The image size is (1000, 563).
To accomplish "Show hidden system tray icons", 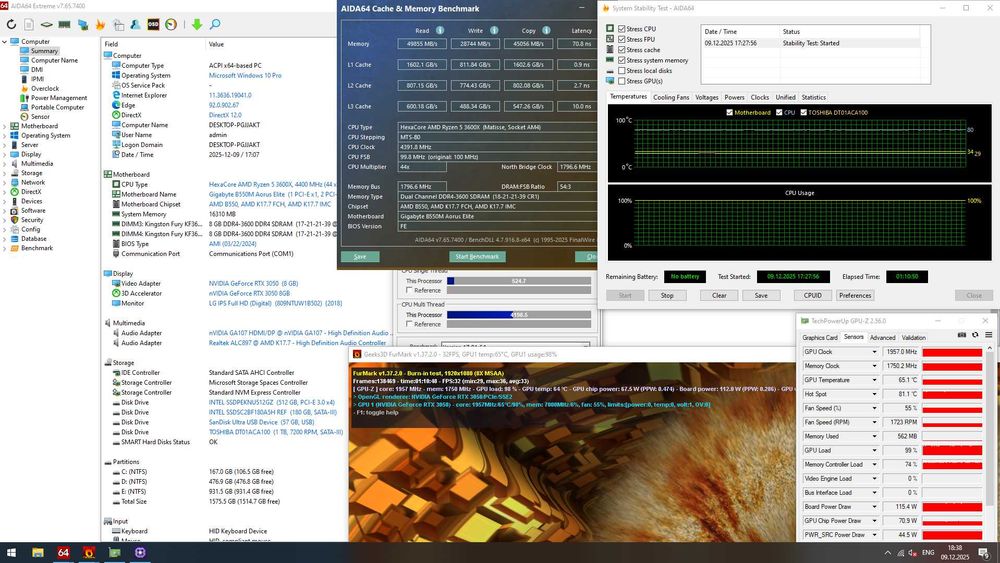I will coord(888,552).
